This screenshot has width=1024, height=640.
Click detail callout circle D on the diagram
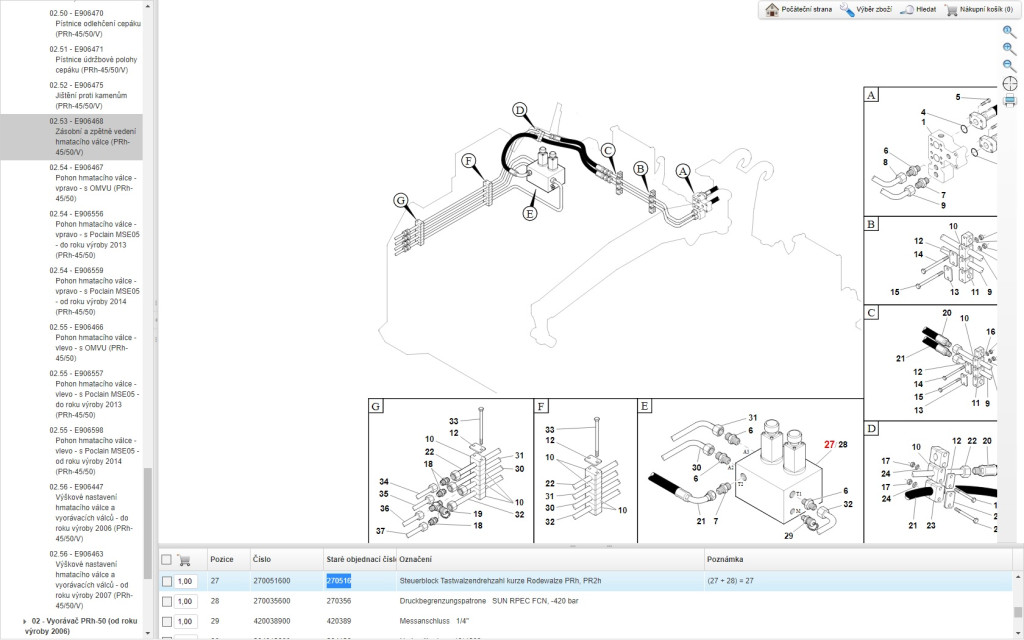pos(520,110)
